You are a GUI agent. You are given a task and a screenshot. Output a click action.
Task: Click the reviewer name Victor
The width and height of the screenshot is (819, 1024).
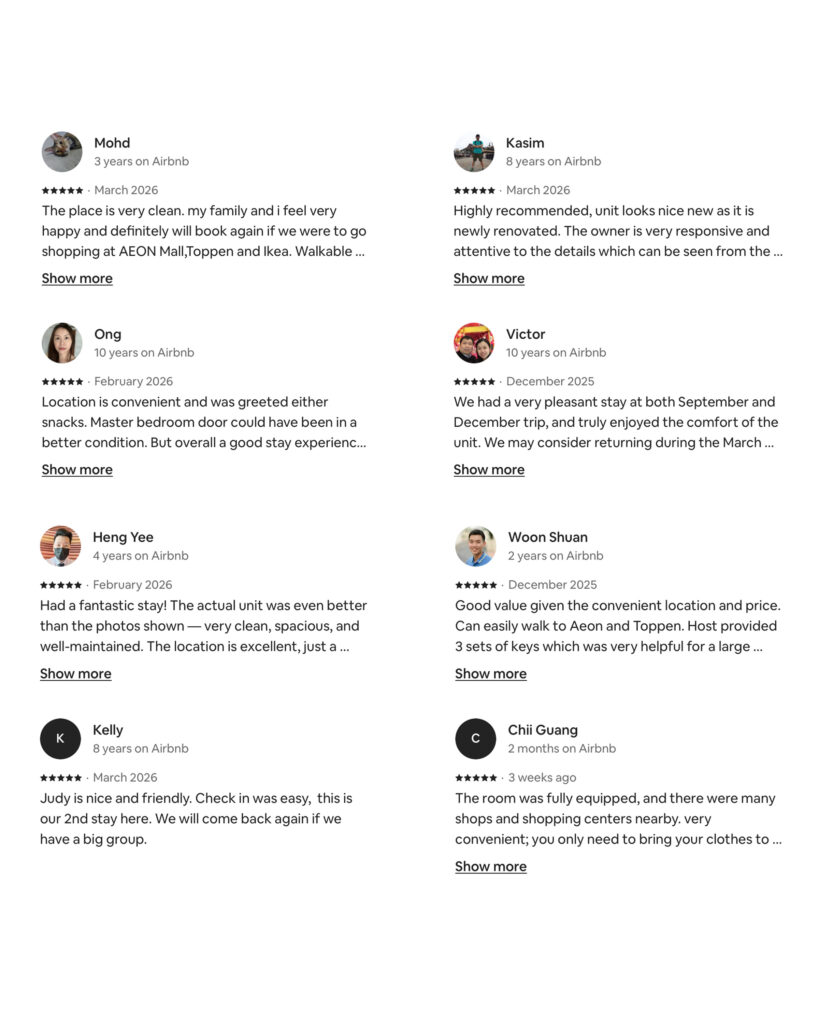point(526,334)
